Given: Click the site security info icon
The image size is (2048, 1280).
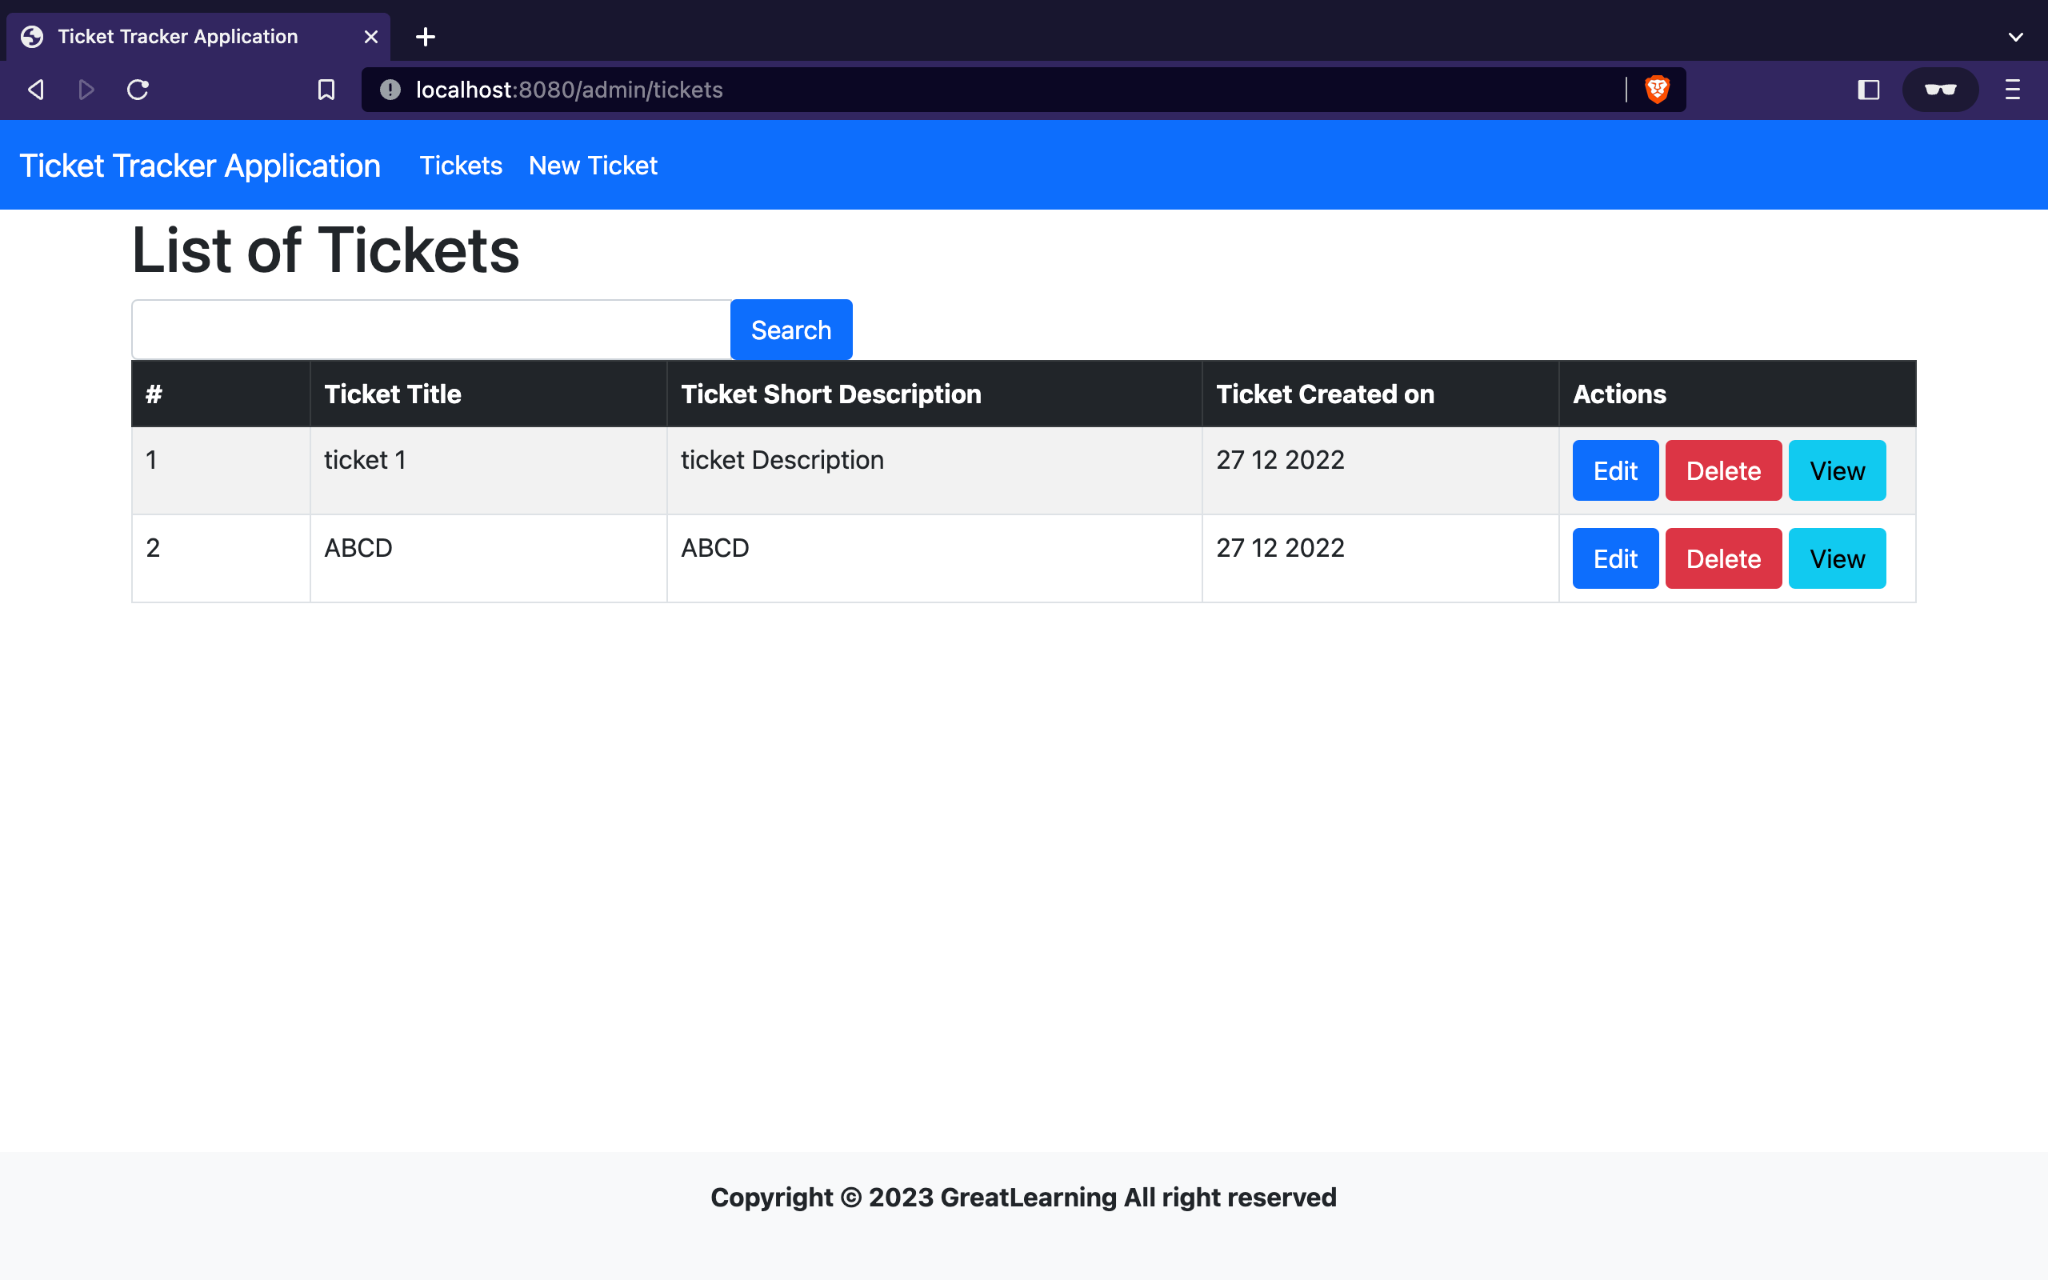Looking at the screenshot, I should (x=391, y=90).
